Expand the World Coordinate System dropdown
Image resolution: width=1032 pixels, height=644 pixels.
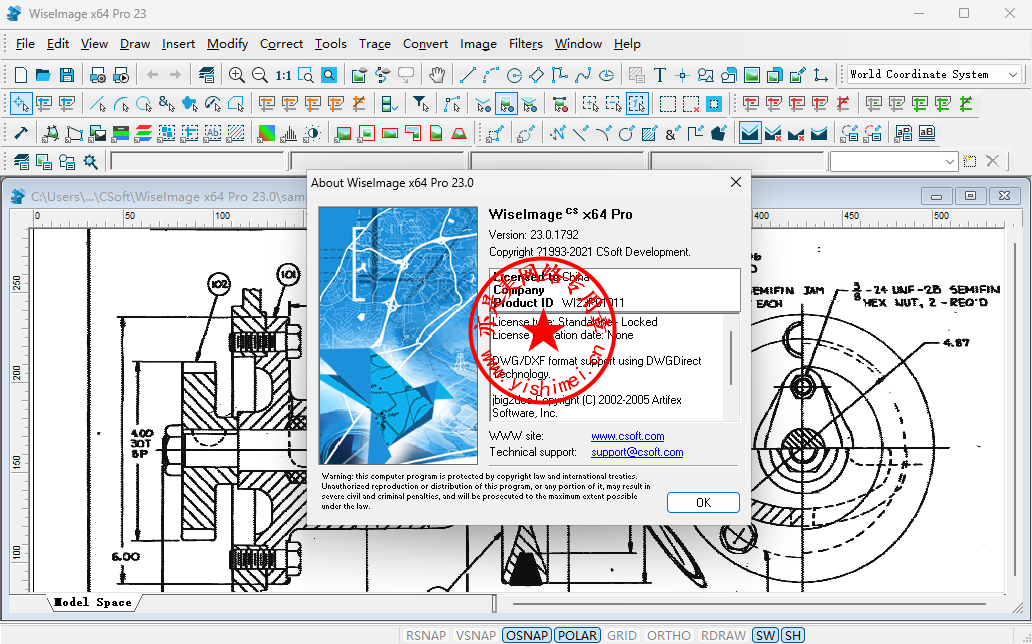tap(1014, 74)
